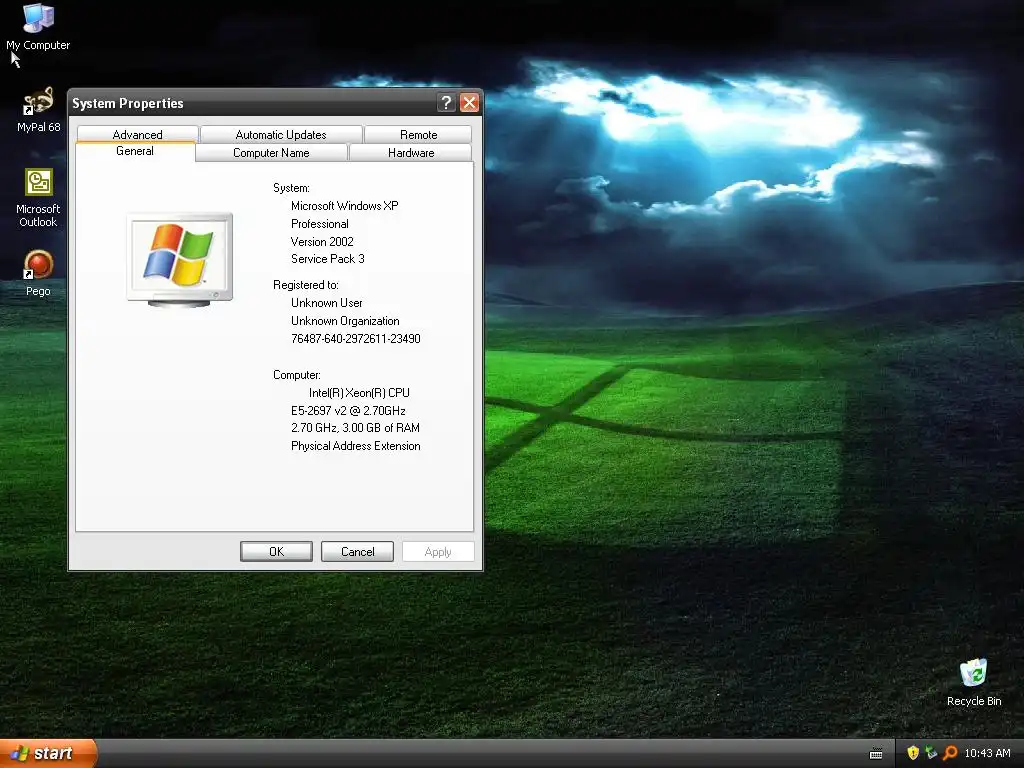Click the taskbar clock showing 10:43 AM
Screen dimensions: 1024x768
[987, 753]
